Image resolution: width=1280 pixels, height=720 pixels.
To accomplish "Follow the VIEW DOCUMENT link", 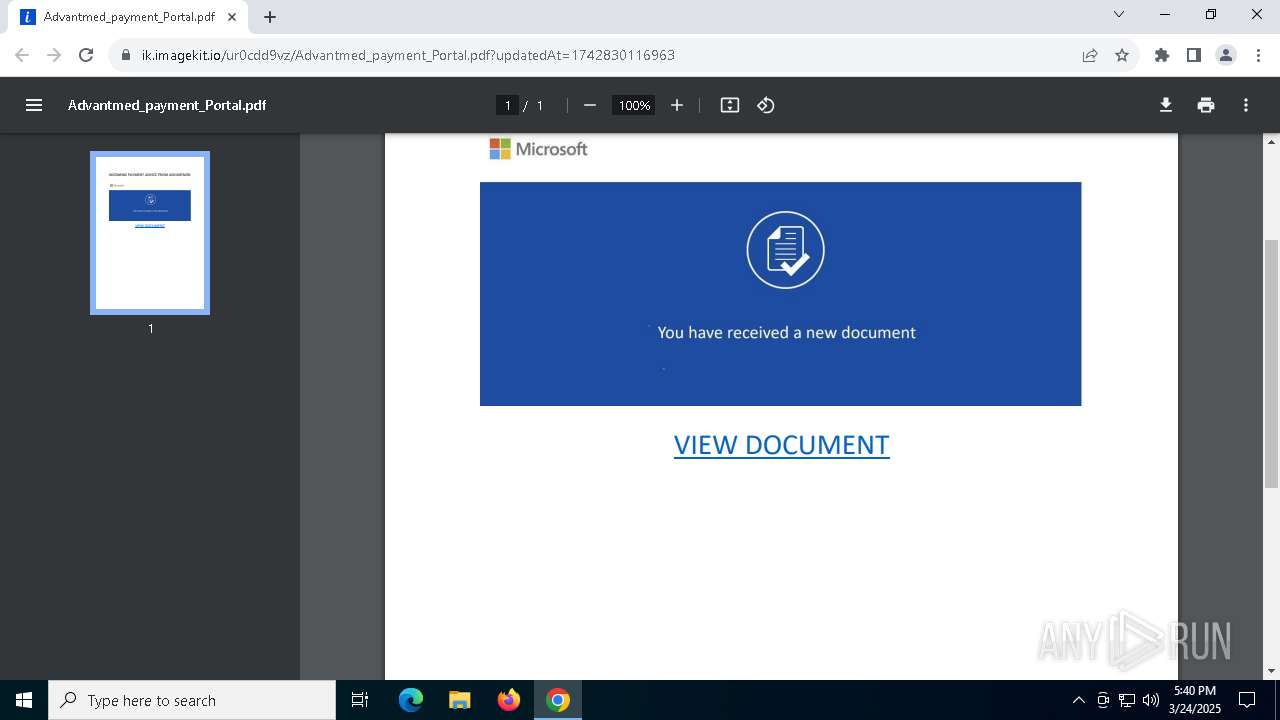I will [781, 445].
